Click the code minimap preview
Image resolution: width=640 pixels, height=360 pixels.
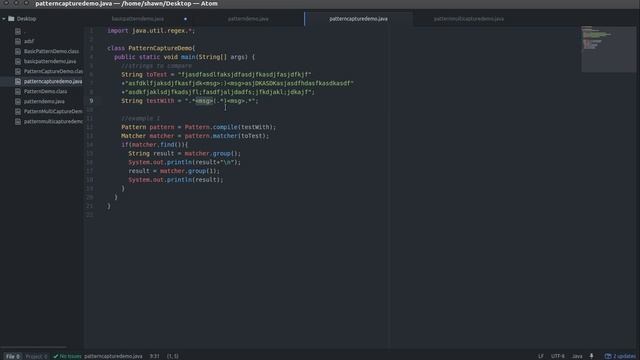coord(608,49)
